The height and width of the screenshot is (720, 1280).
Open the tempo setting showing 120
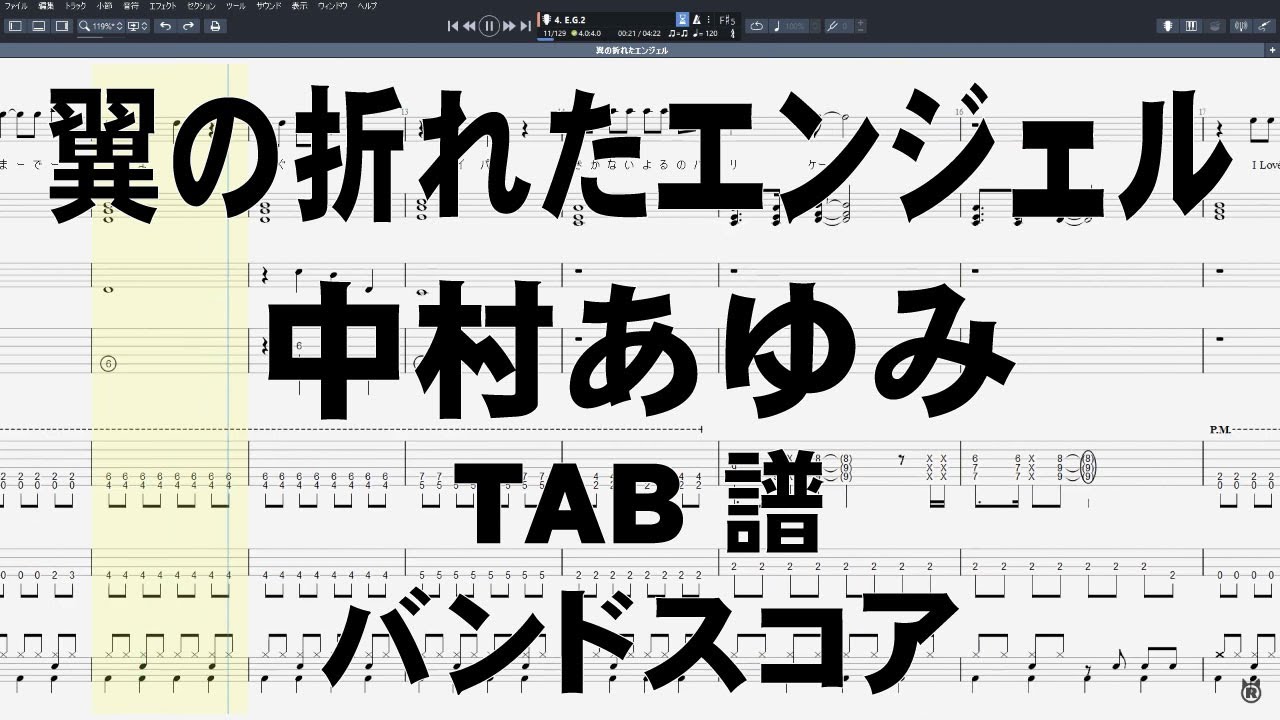point(706,33)
